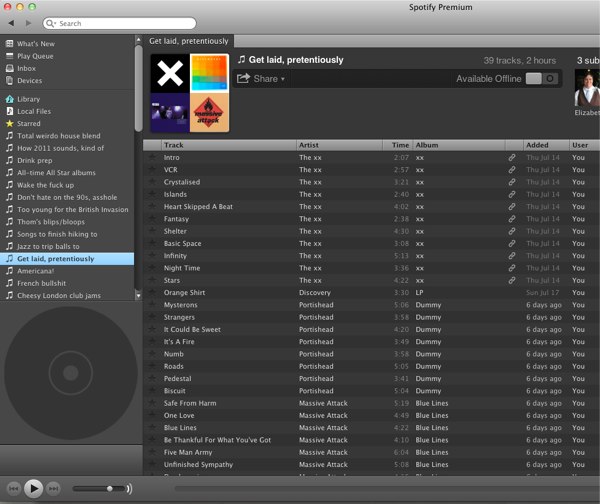This screenshot has width=600, height=504.
Task: Sort by Album column header
Action: pyautogui.click(x=459, y=145)
